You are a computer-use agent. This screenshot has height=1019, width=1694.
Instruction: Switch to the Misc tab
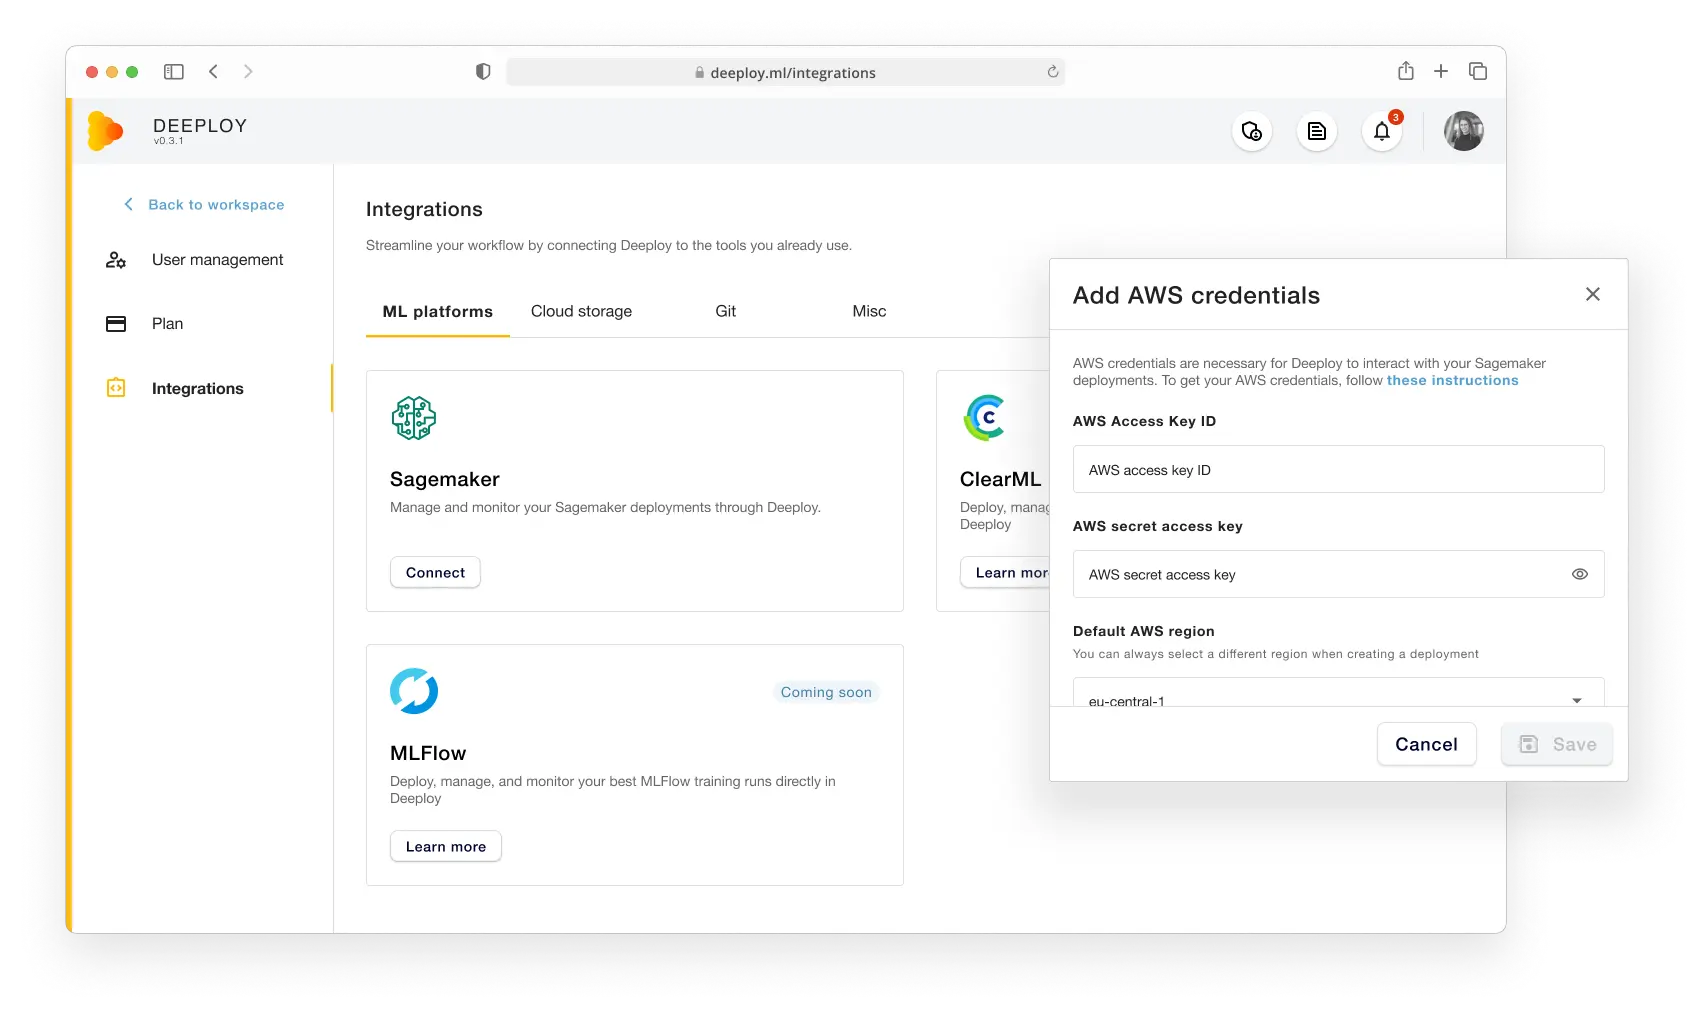(870, 312)
